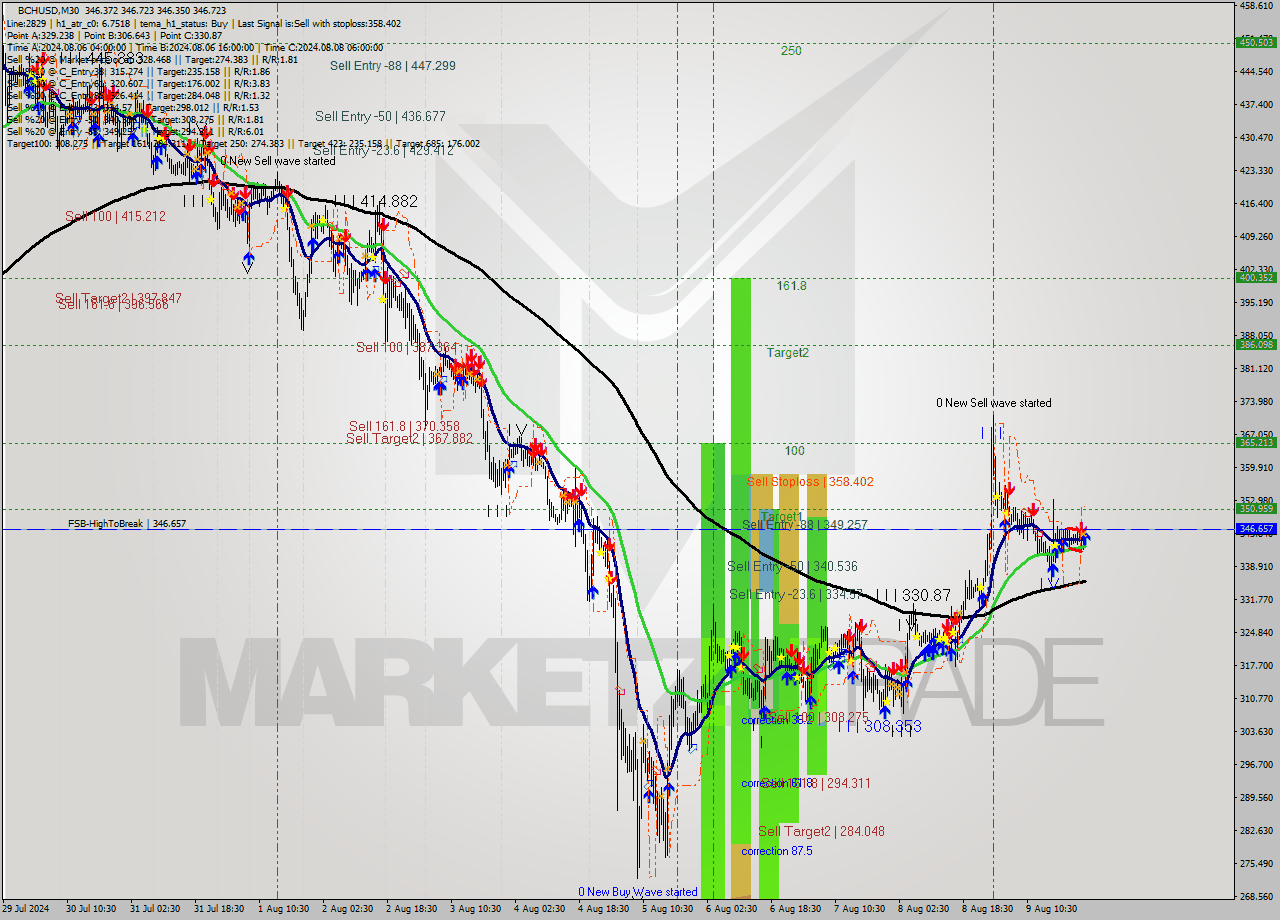Image resolution: width=1280 pixels, height=920 pixels.
Task: Click the 'I I I 330.87' wave label
Action: 912,595
